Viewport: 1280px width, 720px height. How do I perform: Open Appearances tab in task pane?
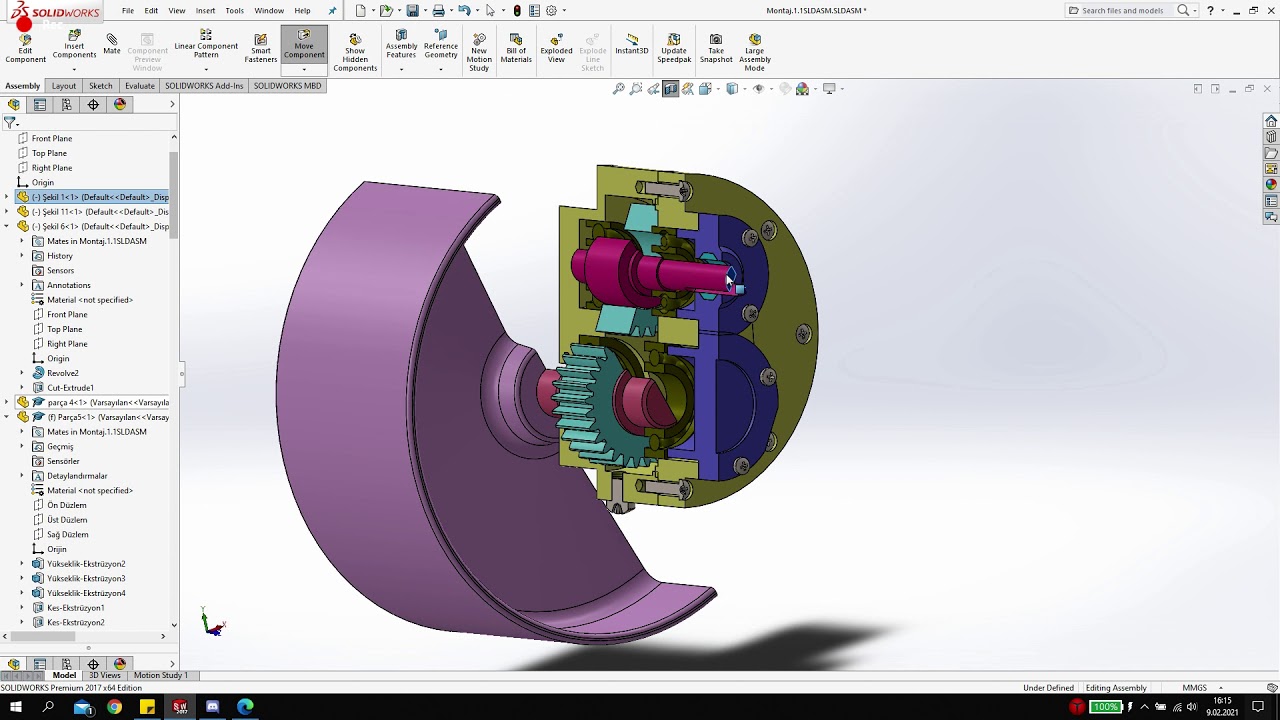[x=1271, y=185]
